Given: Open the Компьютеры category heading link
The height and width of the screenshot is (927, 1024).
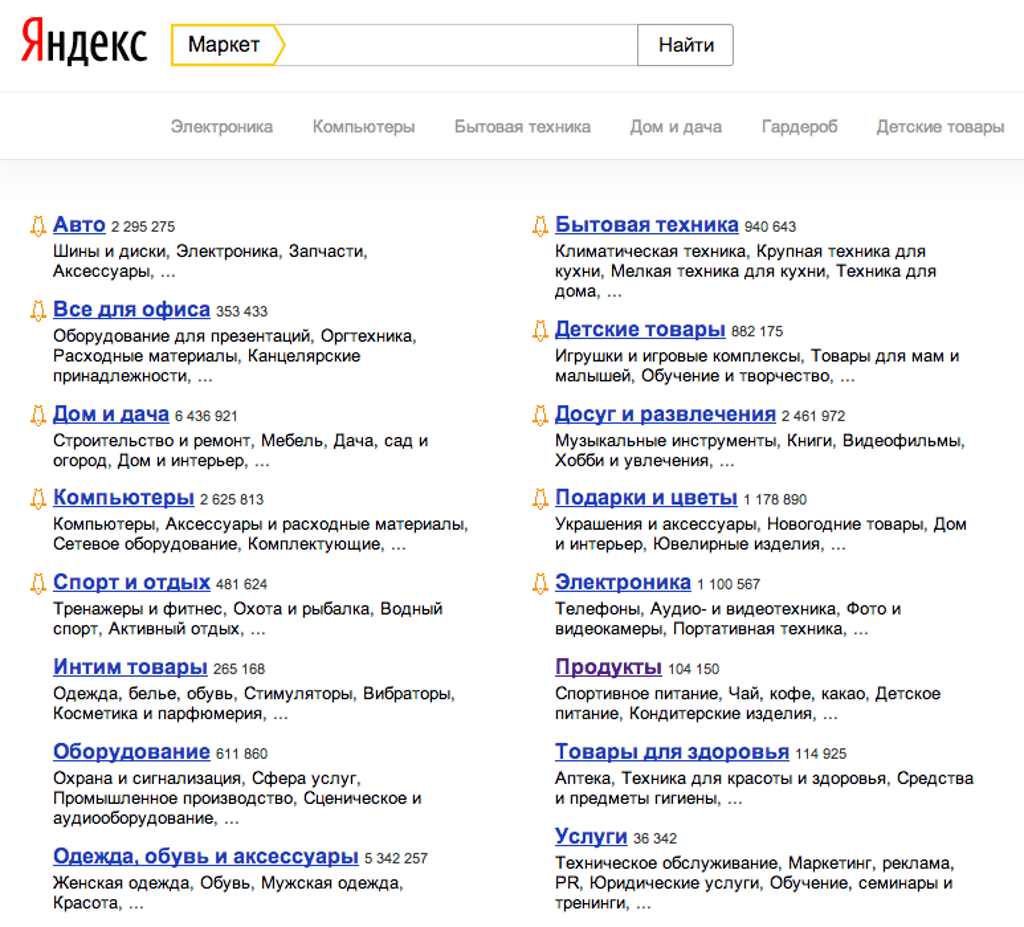Looking at the screenshot, I should [x=123, y=498].
